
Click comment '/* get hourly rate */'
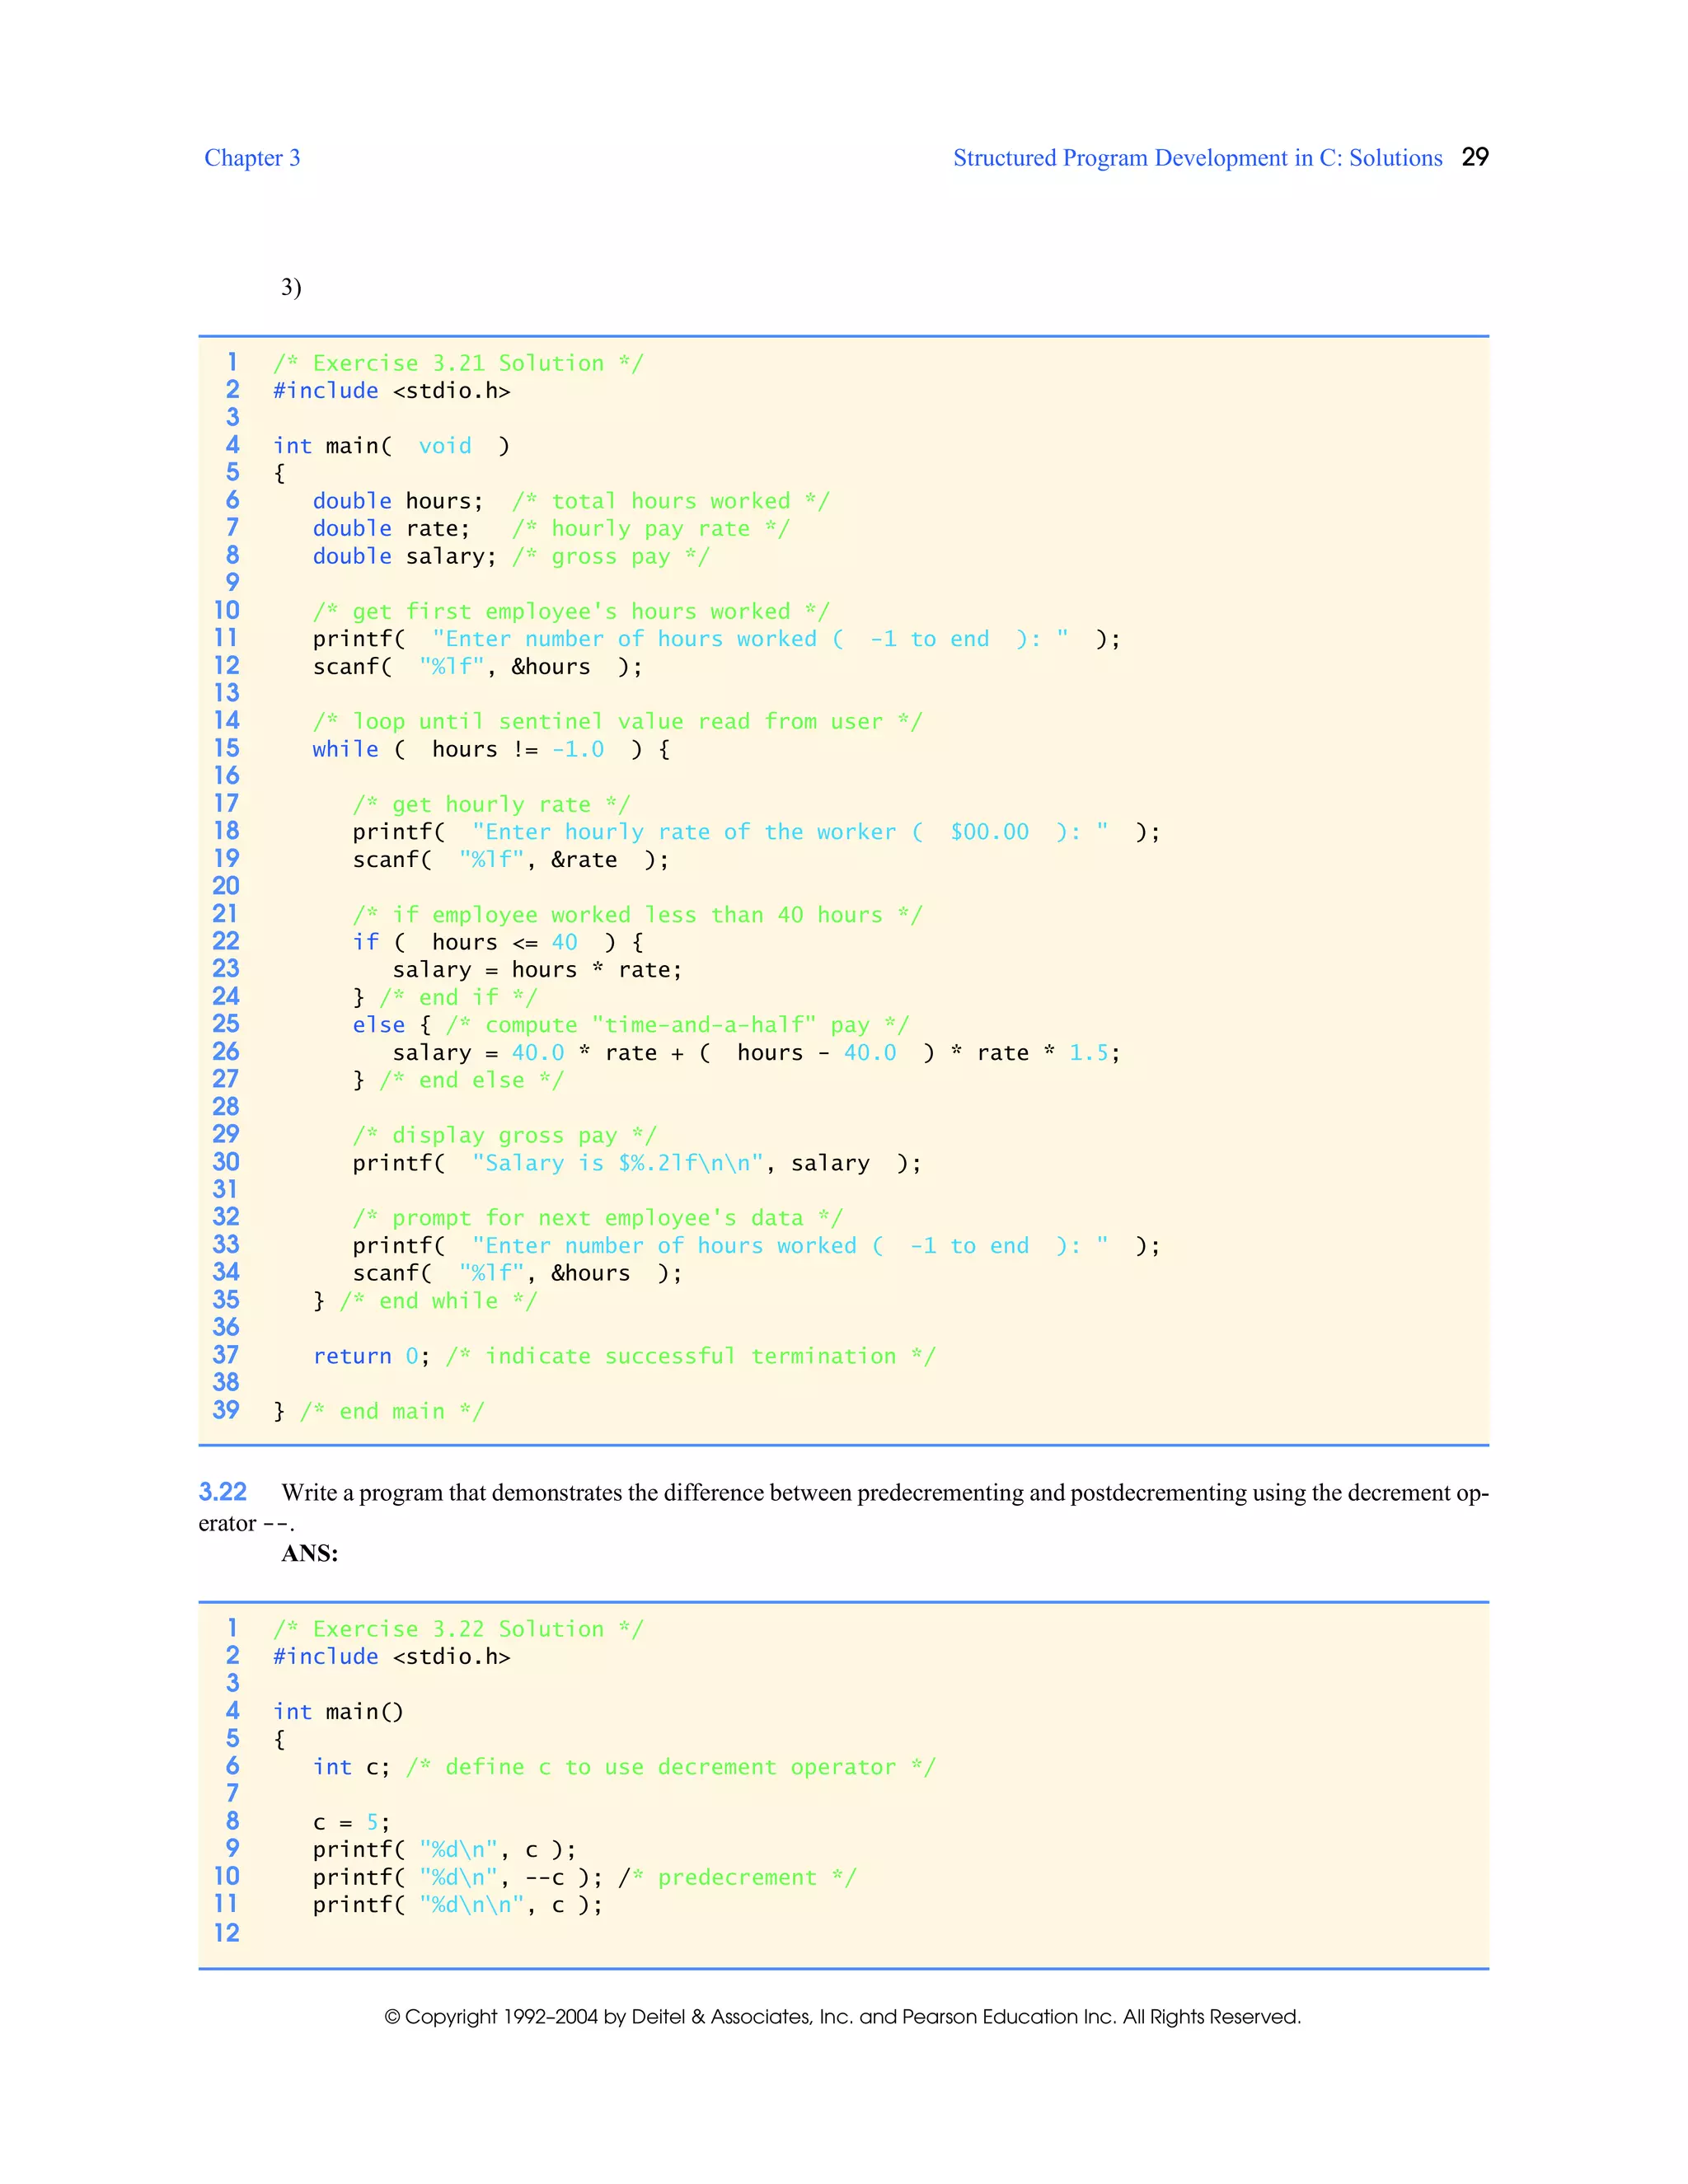491,804
